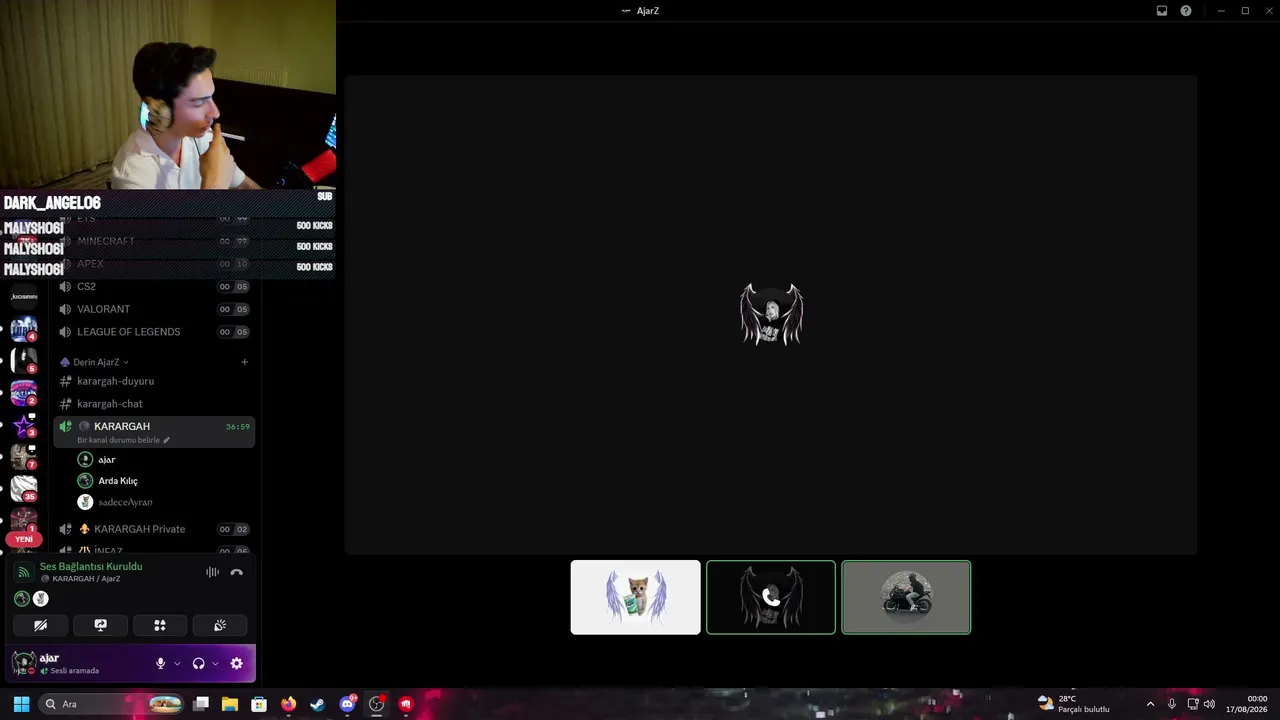Open Microsoft Store from taskbar
Viewport: 1280px width, 720px height.
coord(259,704)
